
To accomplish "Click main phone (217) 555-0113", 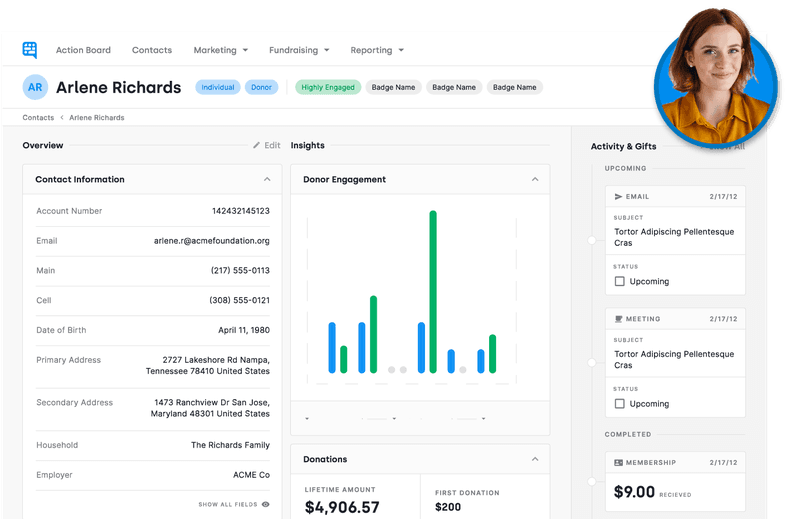I will (240, 270).
